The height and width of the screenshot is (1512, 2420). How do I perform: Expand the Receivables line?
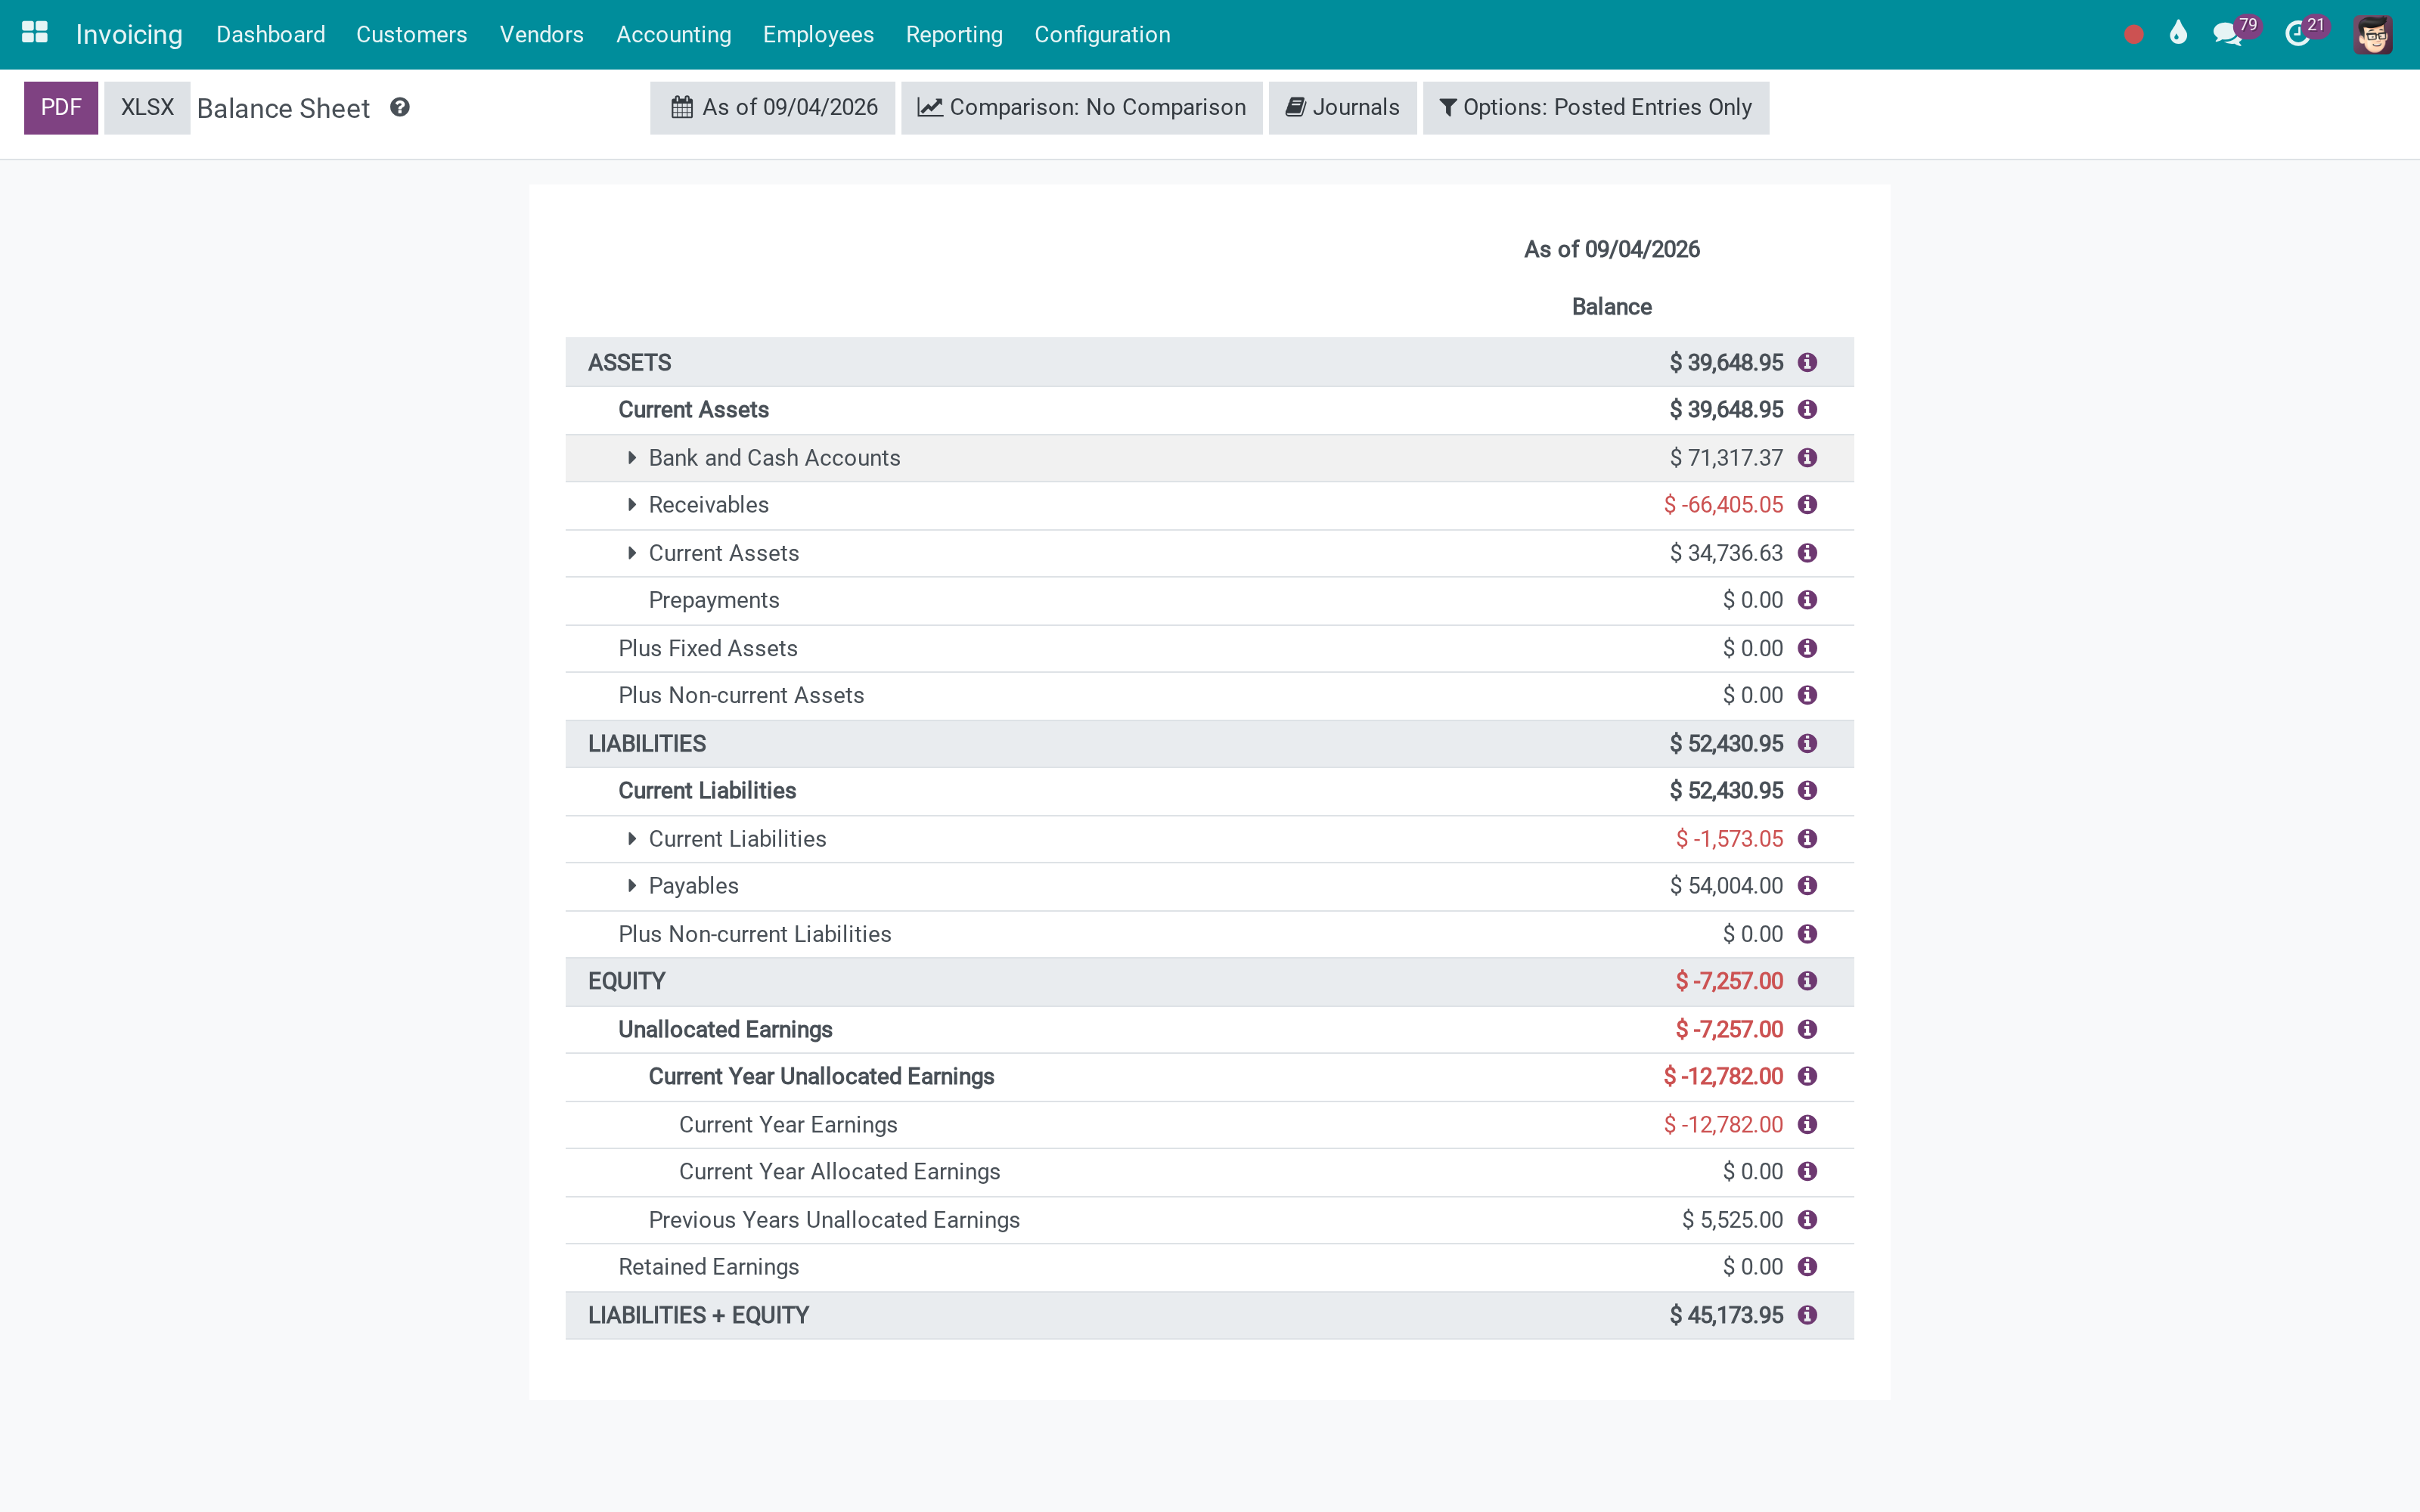(632, 504)
